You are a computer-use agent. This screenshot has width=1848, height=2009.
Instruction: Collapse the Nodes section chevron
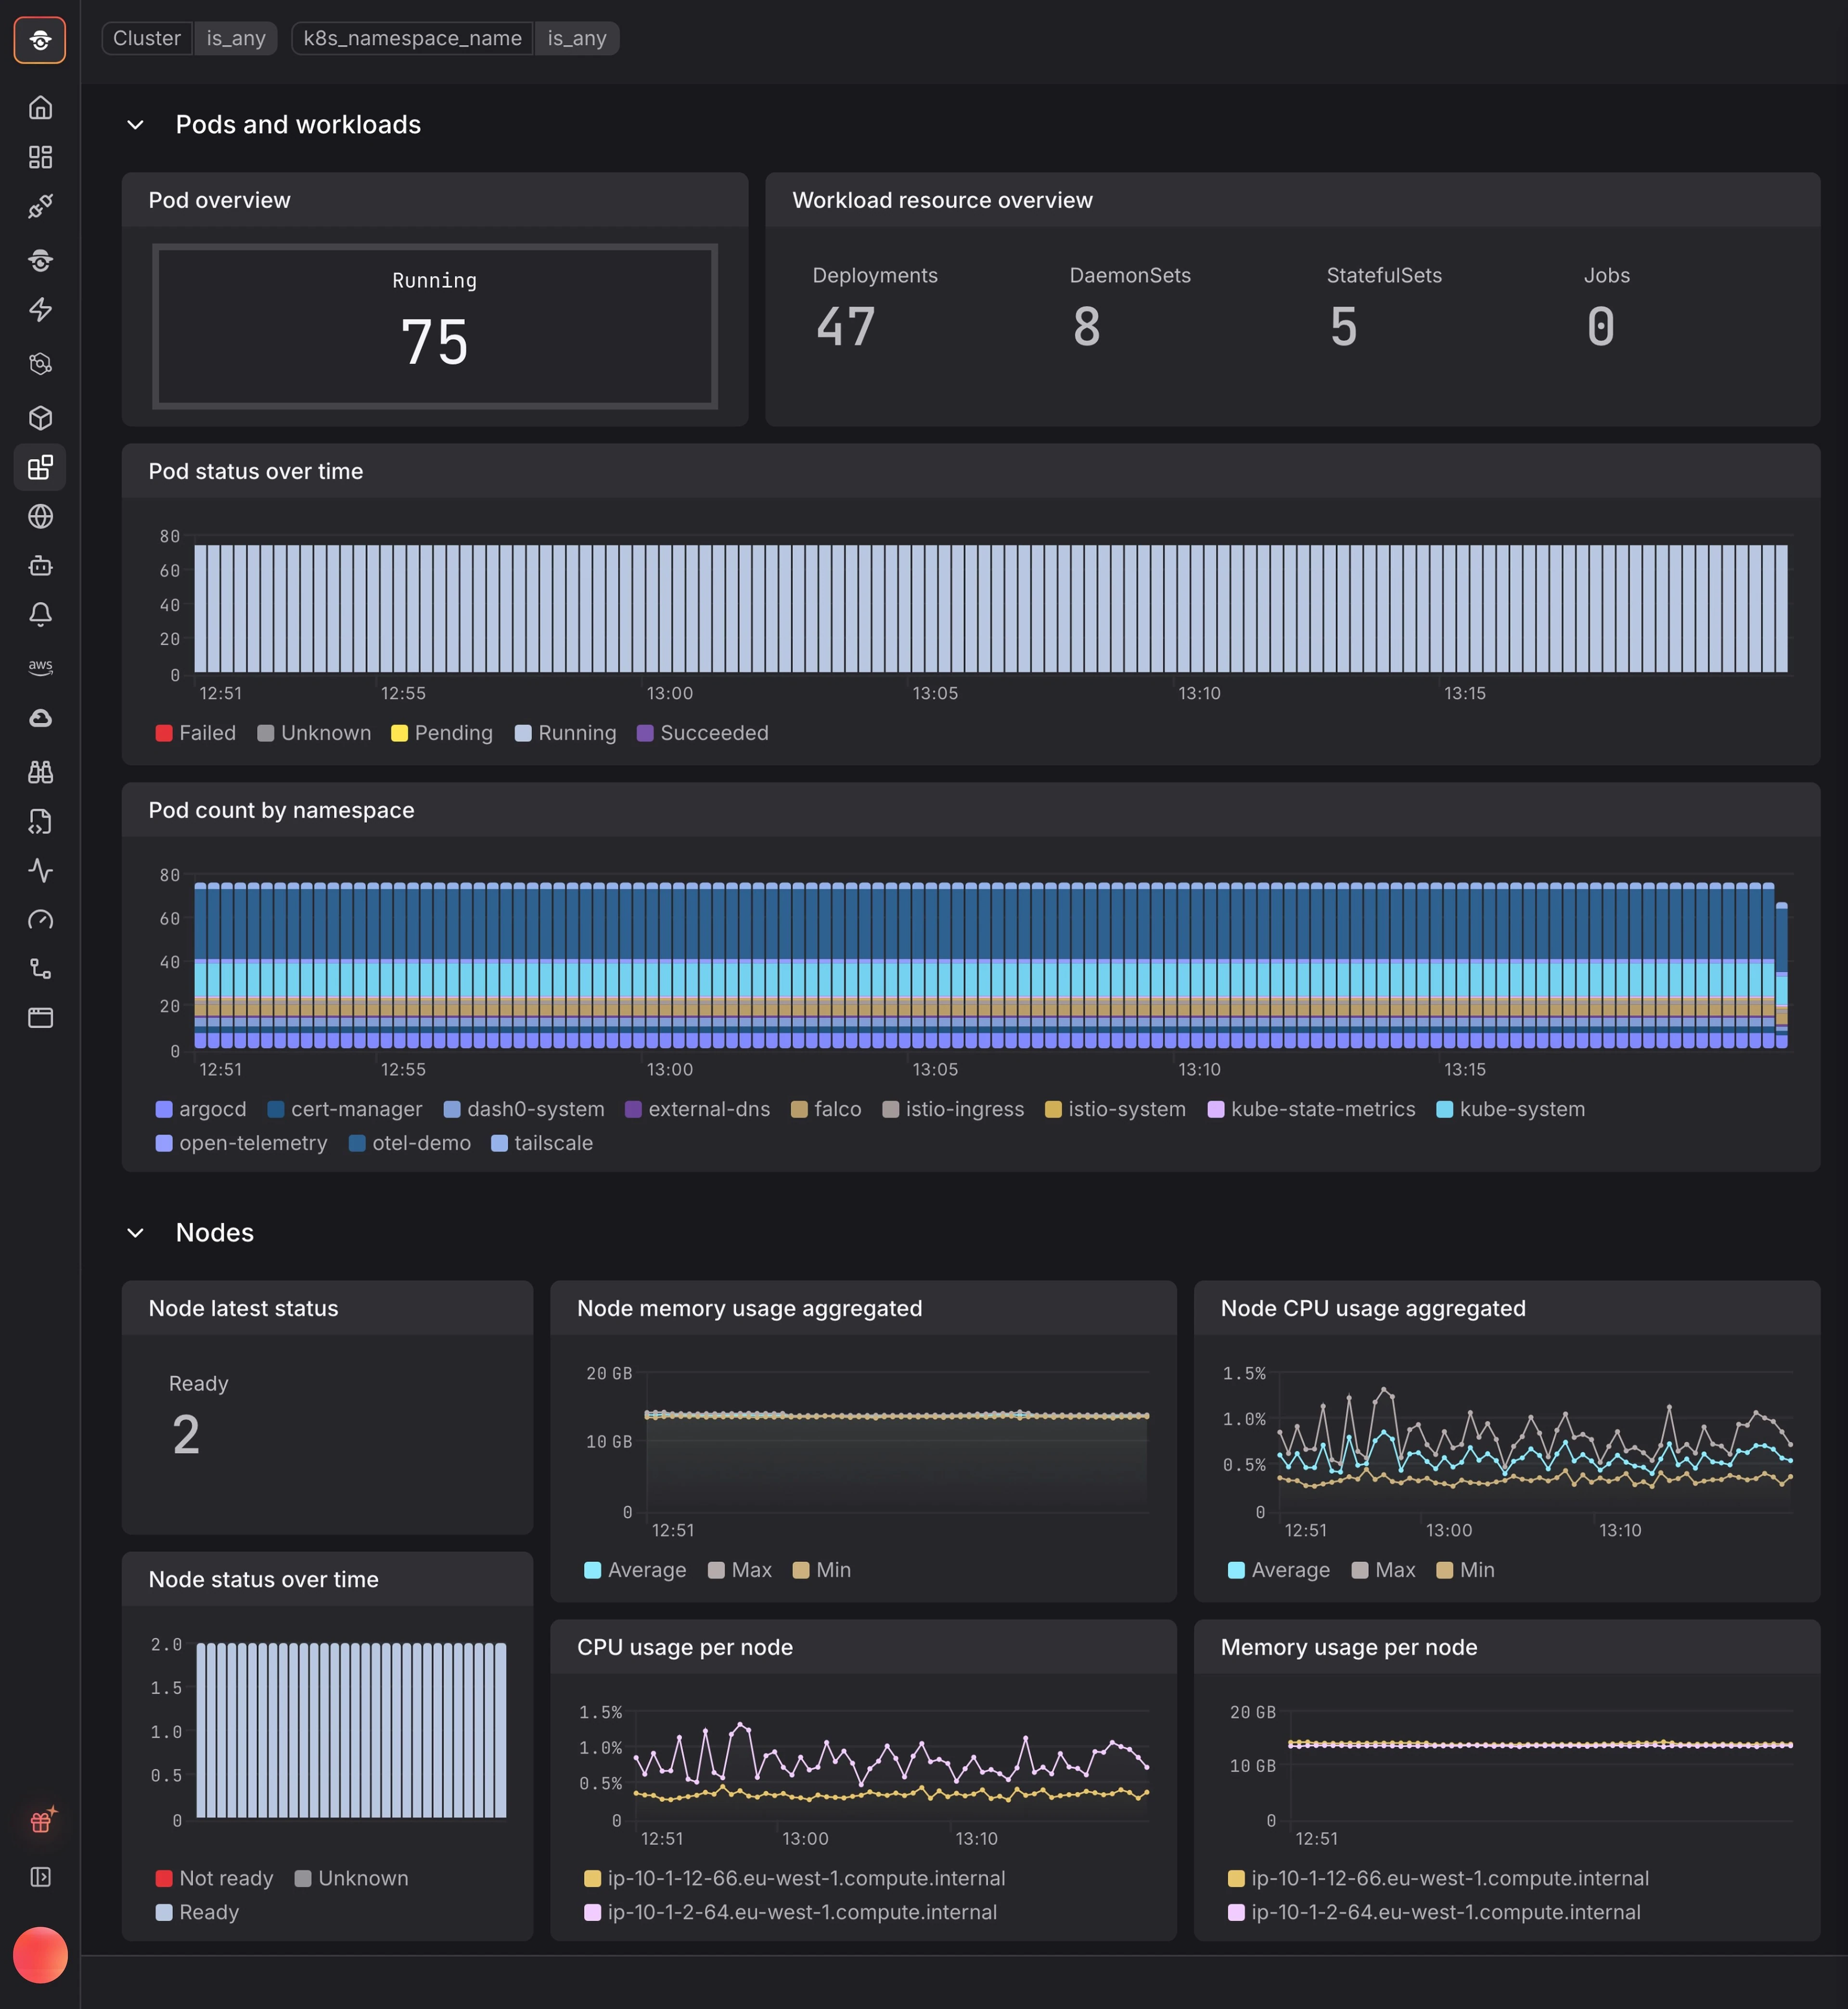point(135,1233)
